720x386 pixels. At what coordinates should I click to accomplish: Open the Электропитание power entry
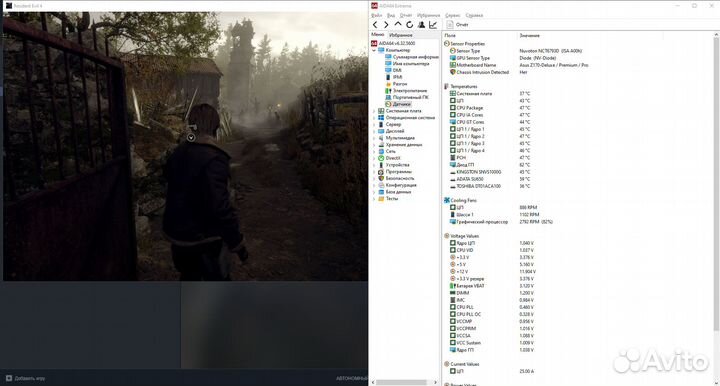pos(410,91)
